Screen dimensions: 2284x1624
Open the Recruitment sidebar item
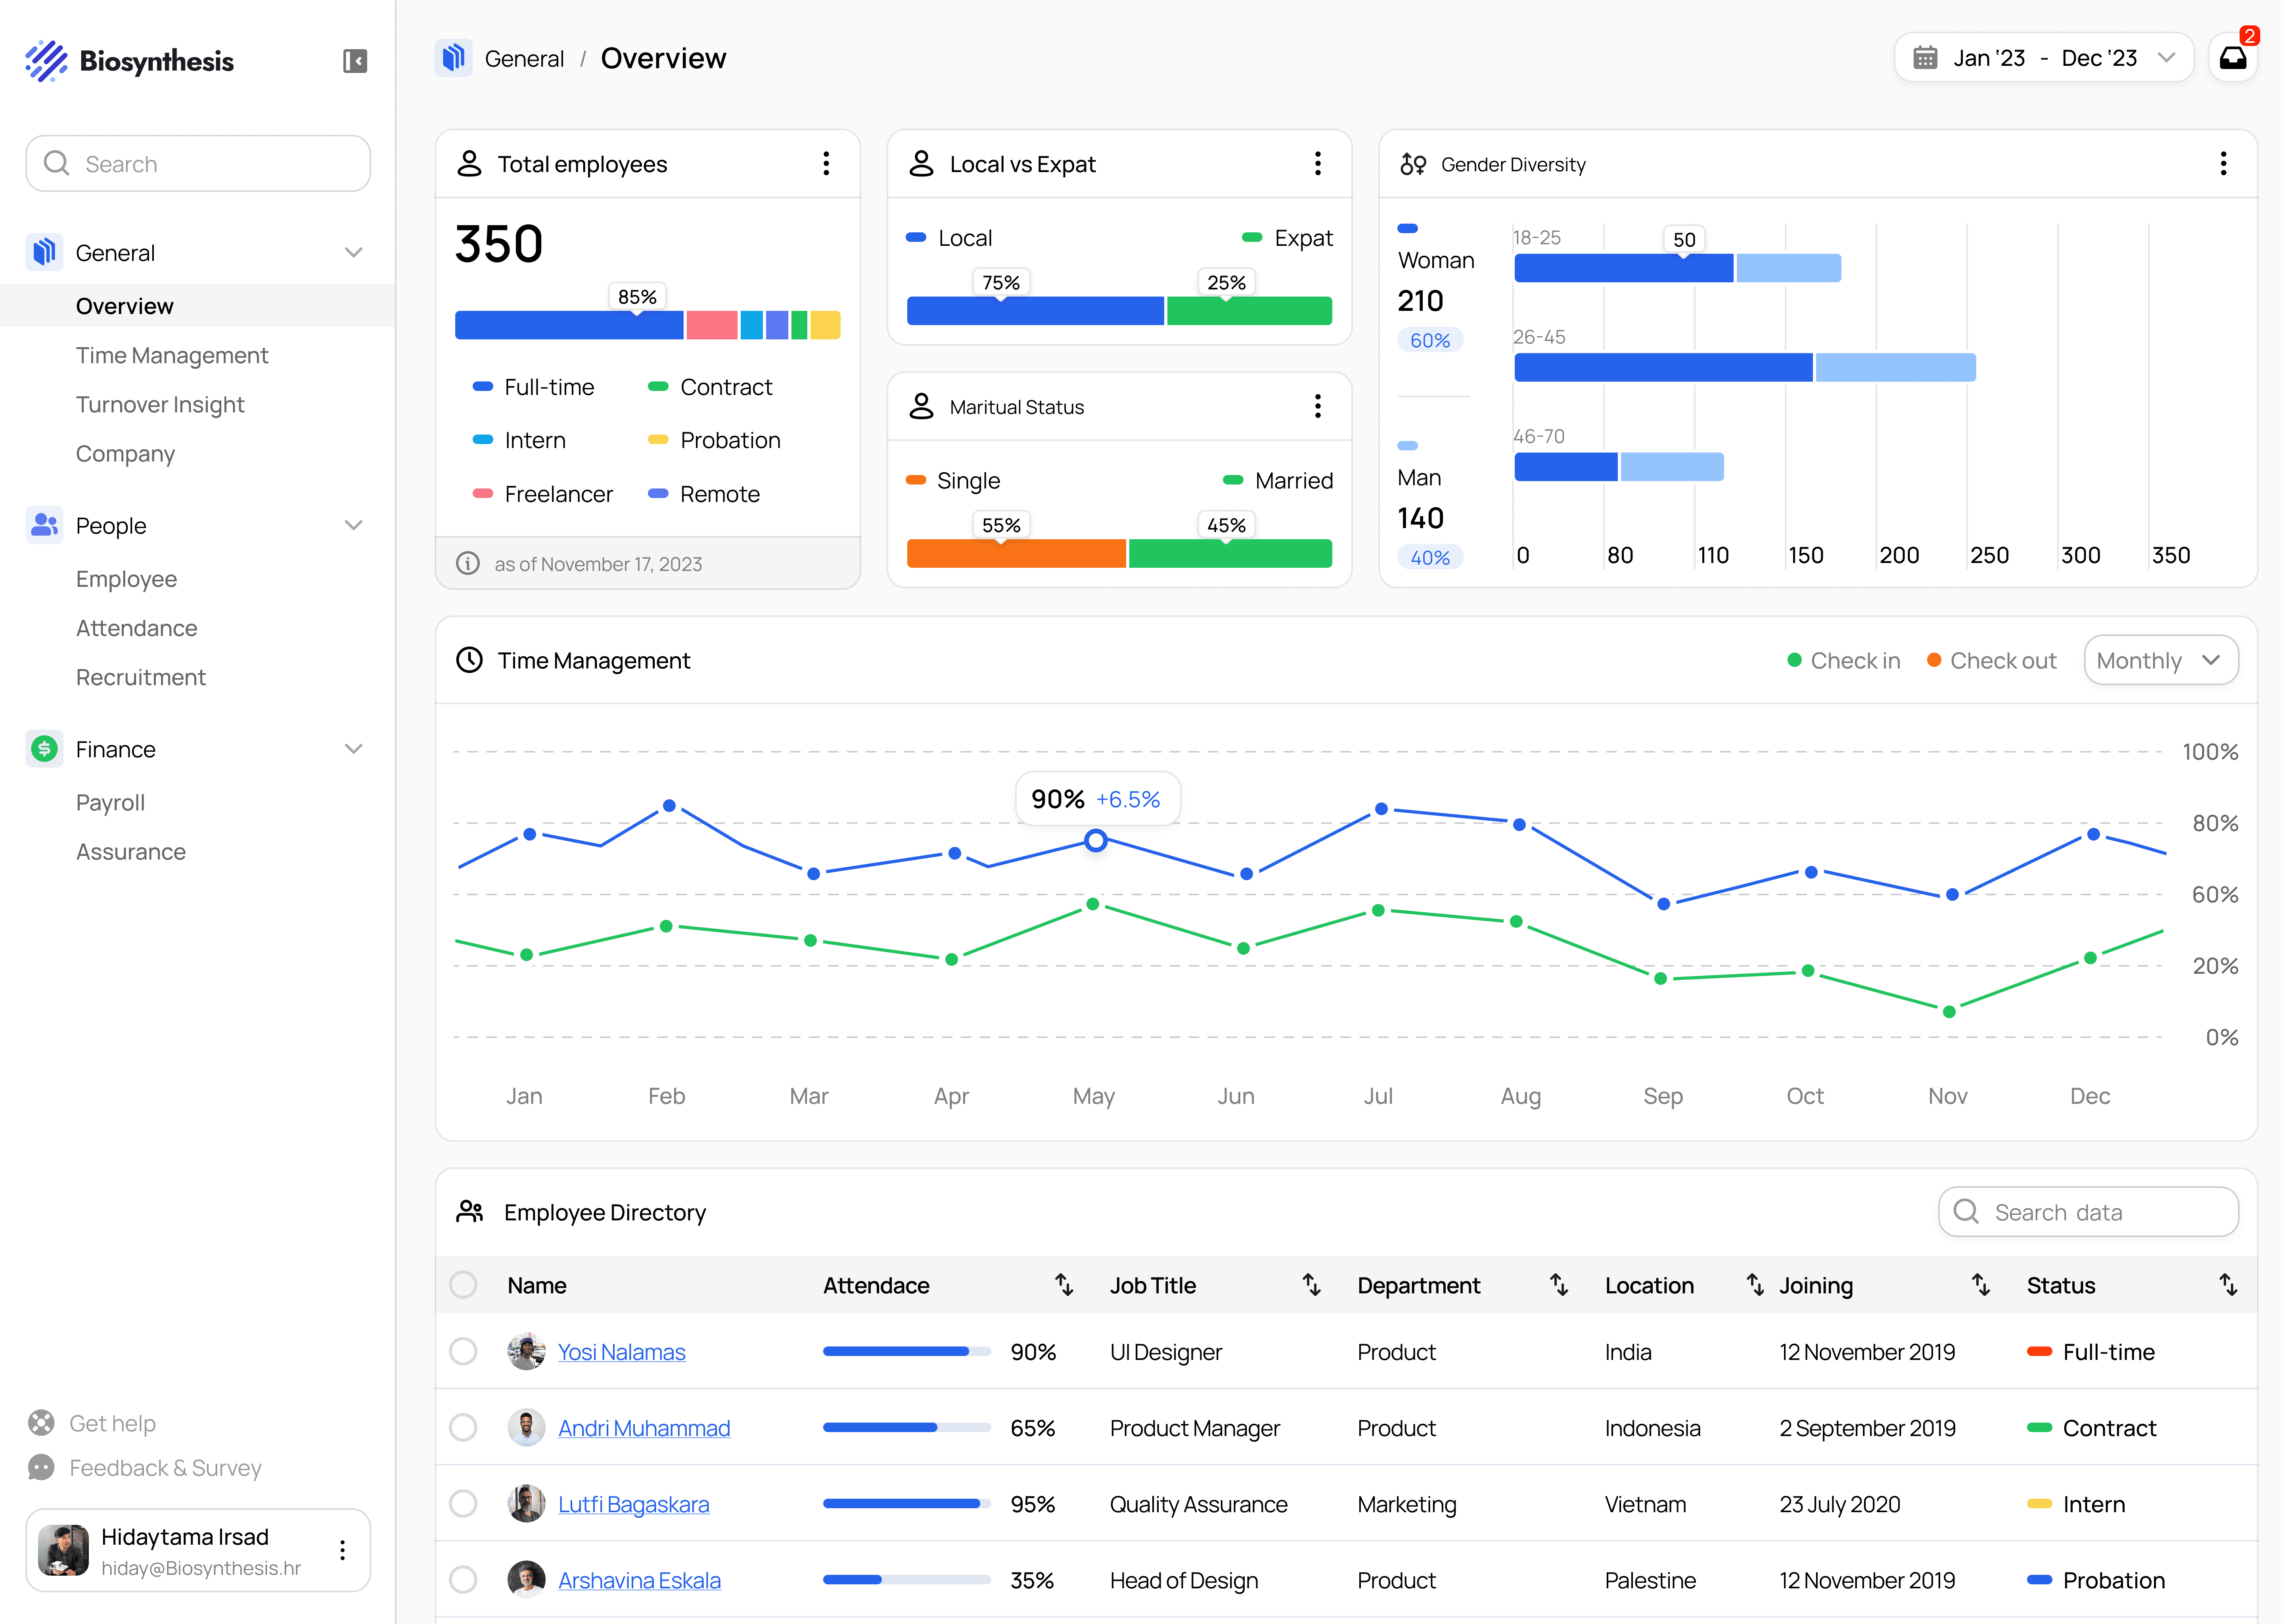pos(141,678)
